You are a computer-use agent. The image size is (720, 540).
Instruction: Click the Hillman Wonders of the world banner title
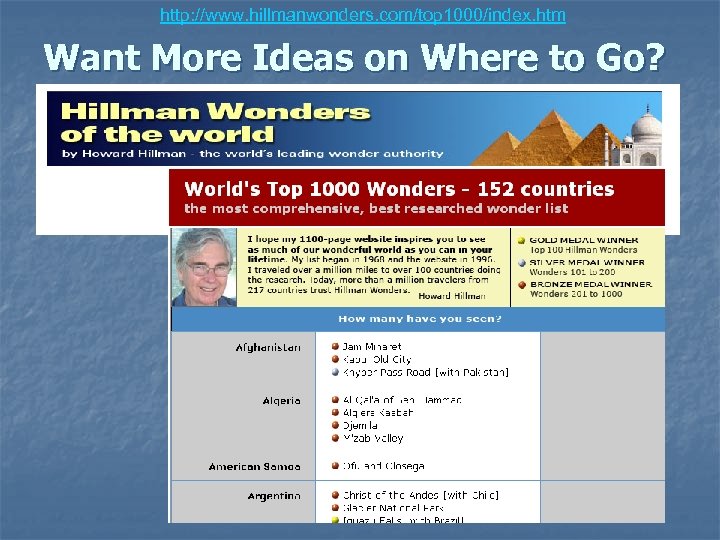(x=215, y=123)
